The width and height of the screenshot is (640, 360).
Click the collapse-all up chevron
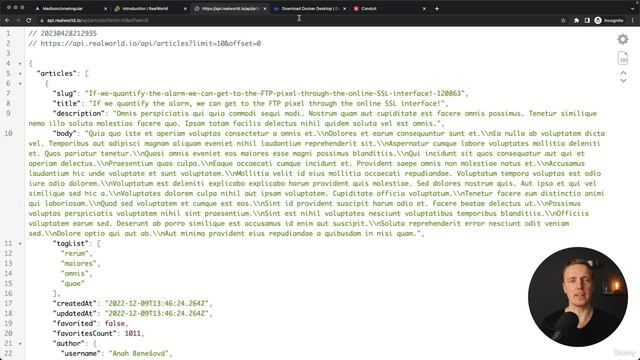pos(623,73)
